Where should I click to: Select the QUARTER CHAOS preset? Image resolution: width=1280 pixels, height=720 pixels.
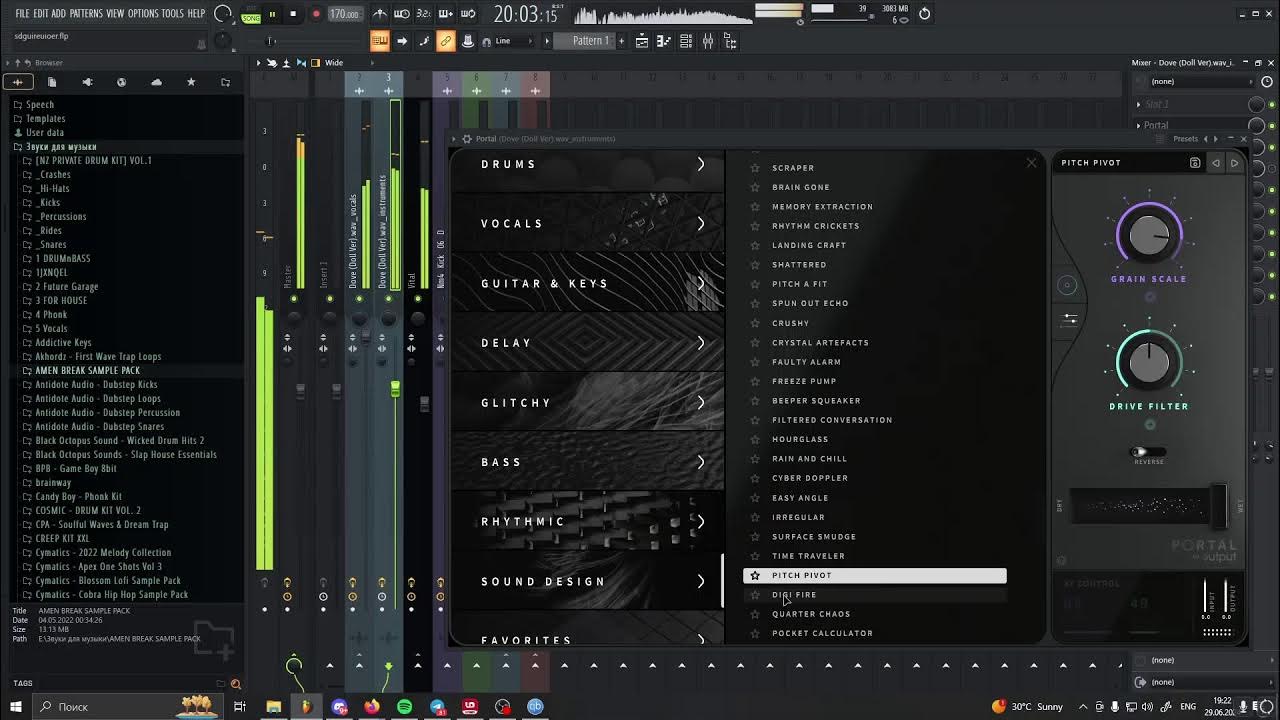coord(811,614)
